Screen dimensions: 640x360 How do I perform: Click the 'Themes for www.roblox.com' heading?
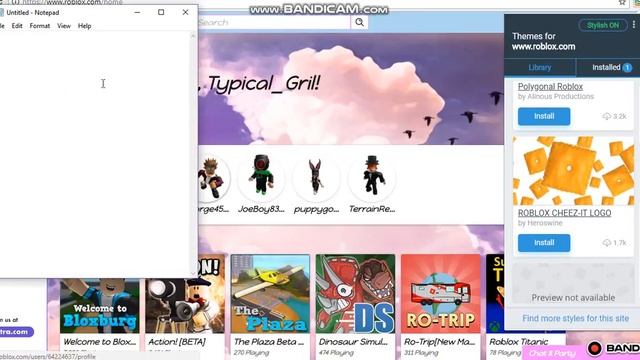(543, 41)
